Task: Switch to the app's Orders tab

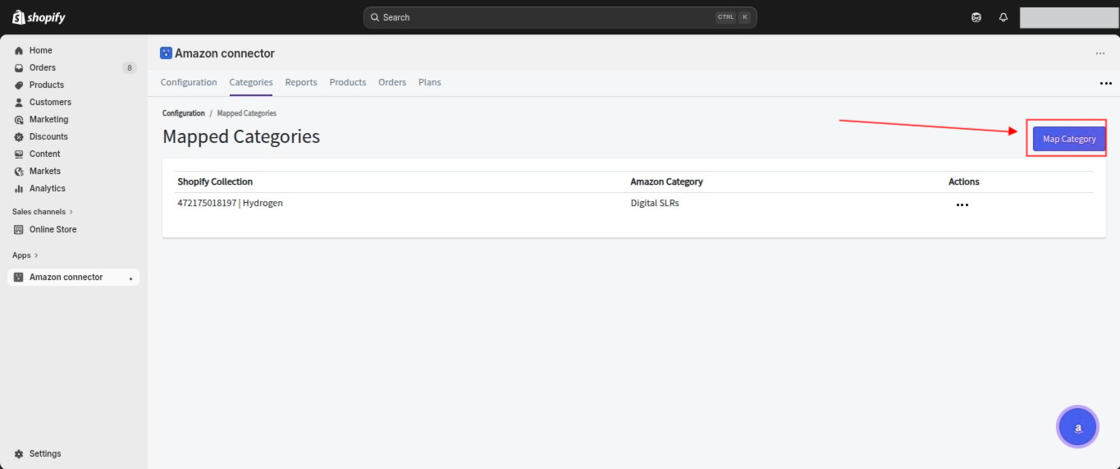Action: click(392, 82)
